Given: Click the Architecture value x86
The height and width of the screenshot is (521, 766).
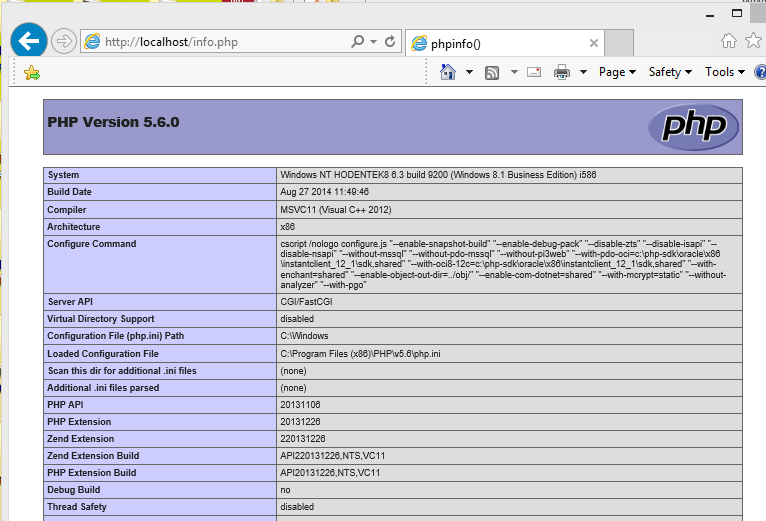Looking at the screenshot, I should pyautogui.click(x=287, y=227).
